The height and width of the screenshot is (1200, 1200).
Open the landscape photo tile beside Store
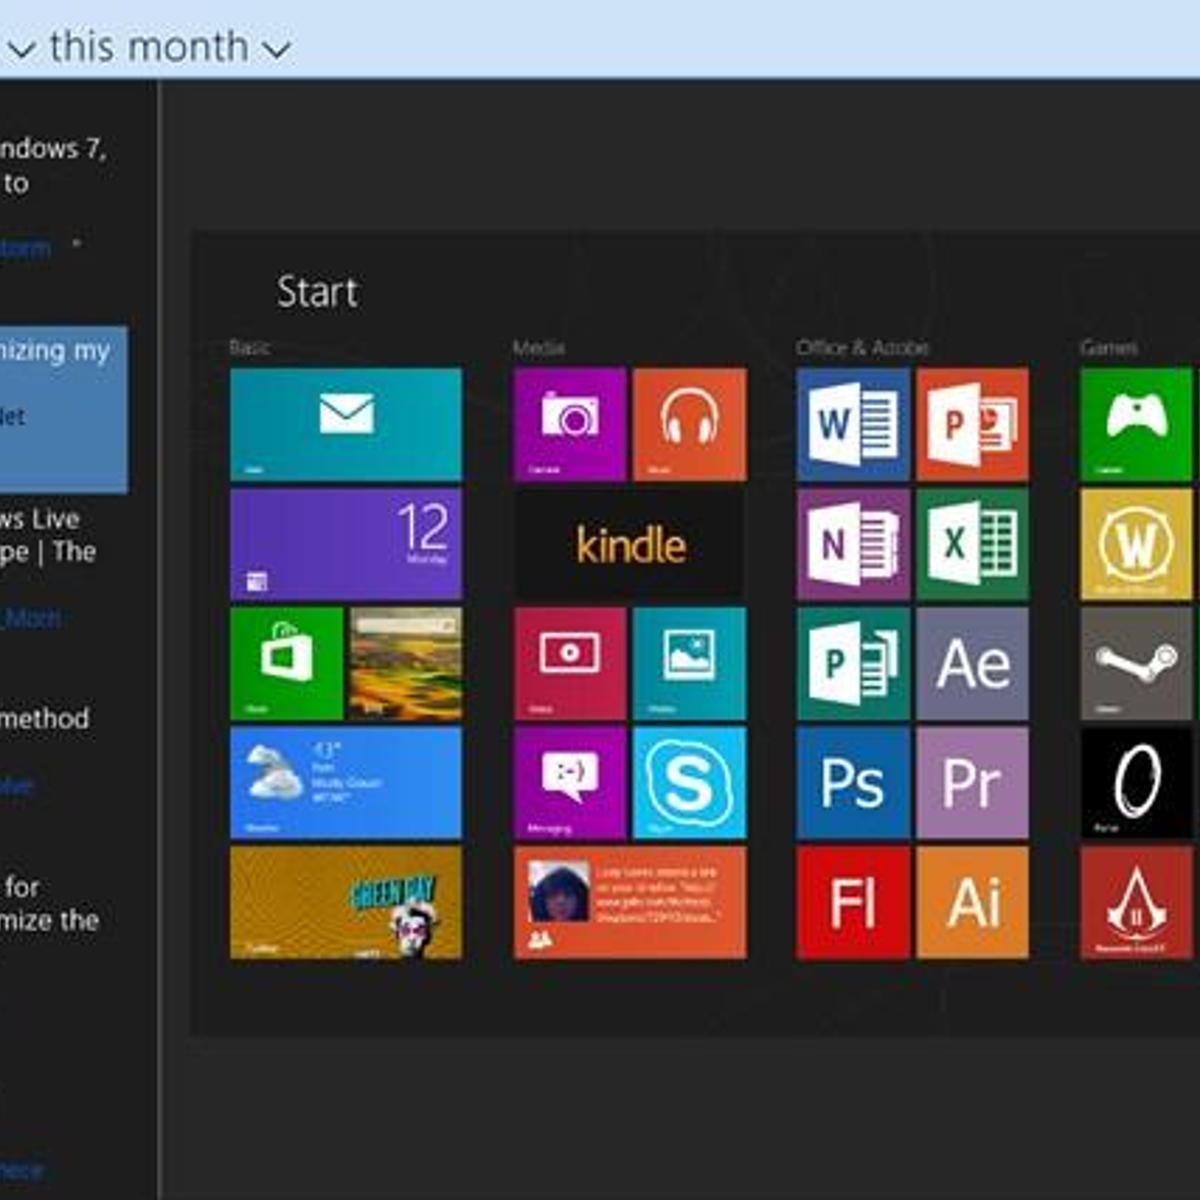coord(406,664)
